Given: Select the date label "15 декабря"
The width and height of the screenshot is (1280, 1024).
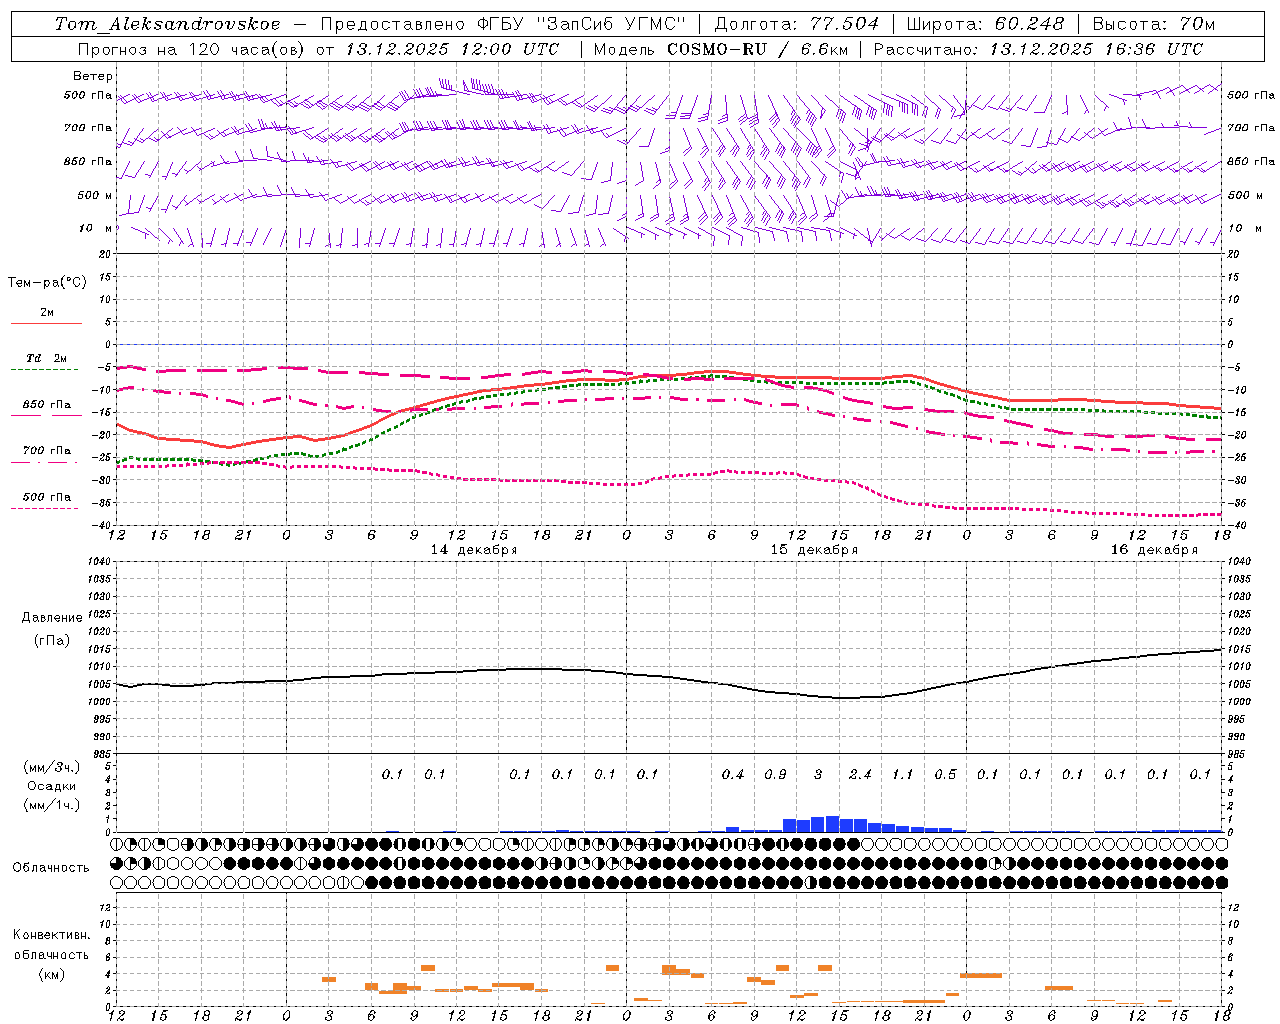Looking at the screenshot, I should [814, 550].
